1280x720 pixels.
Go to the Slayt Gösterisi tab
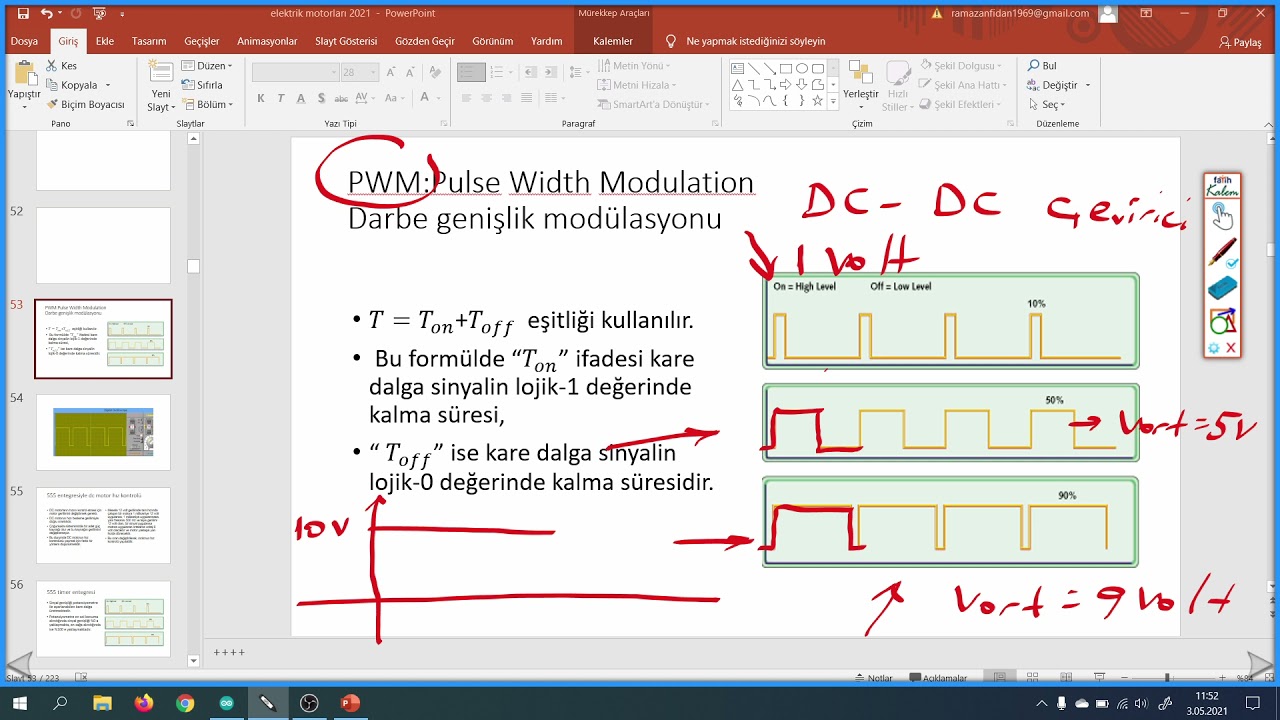[346, 41]
